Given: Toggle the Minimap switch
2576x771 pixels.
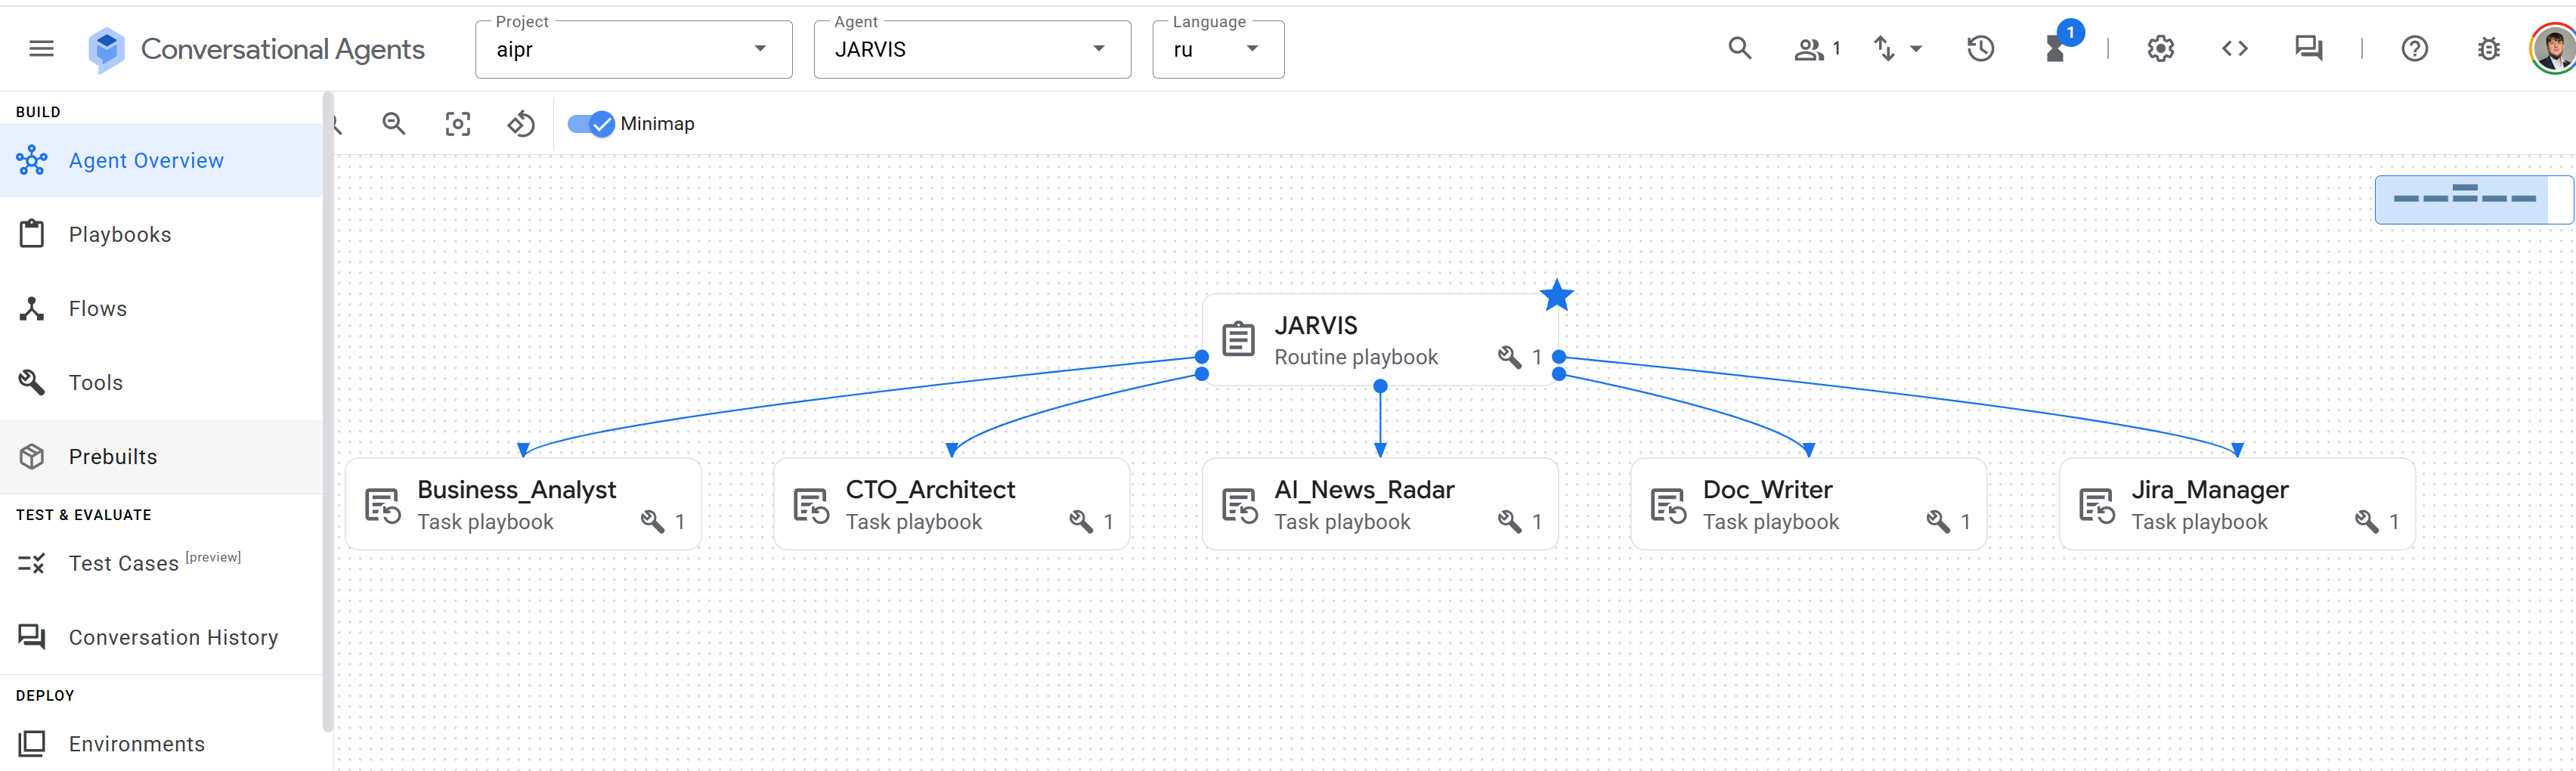Looking at the screenshot, I should click(591, 124).
